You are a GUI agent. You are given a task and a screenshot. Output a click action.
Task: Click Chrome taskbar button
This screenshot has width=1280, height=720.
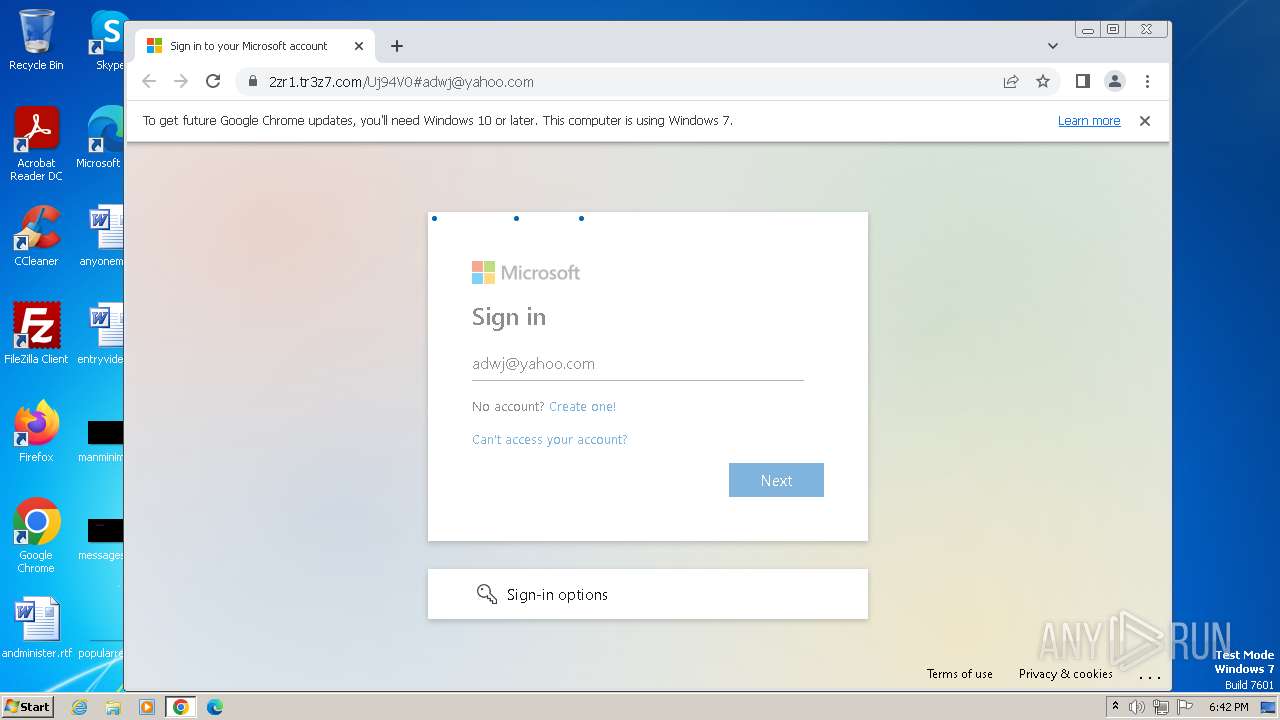click(181, 707)
